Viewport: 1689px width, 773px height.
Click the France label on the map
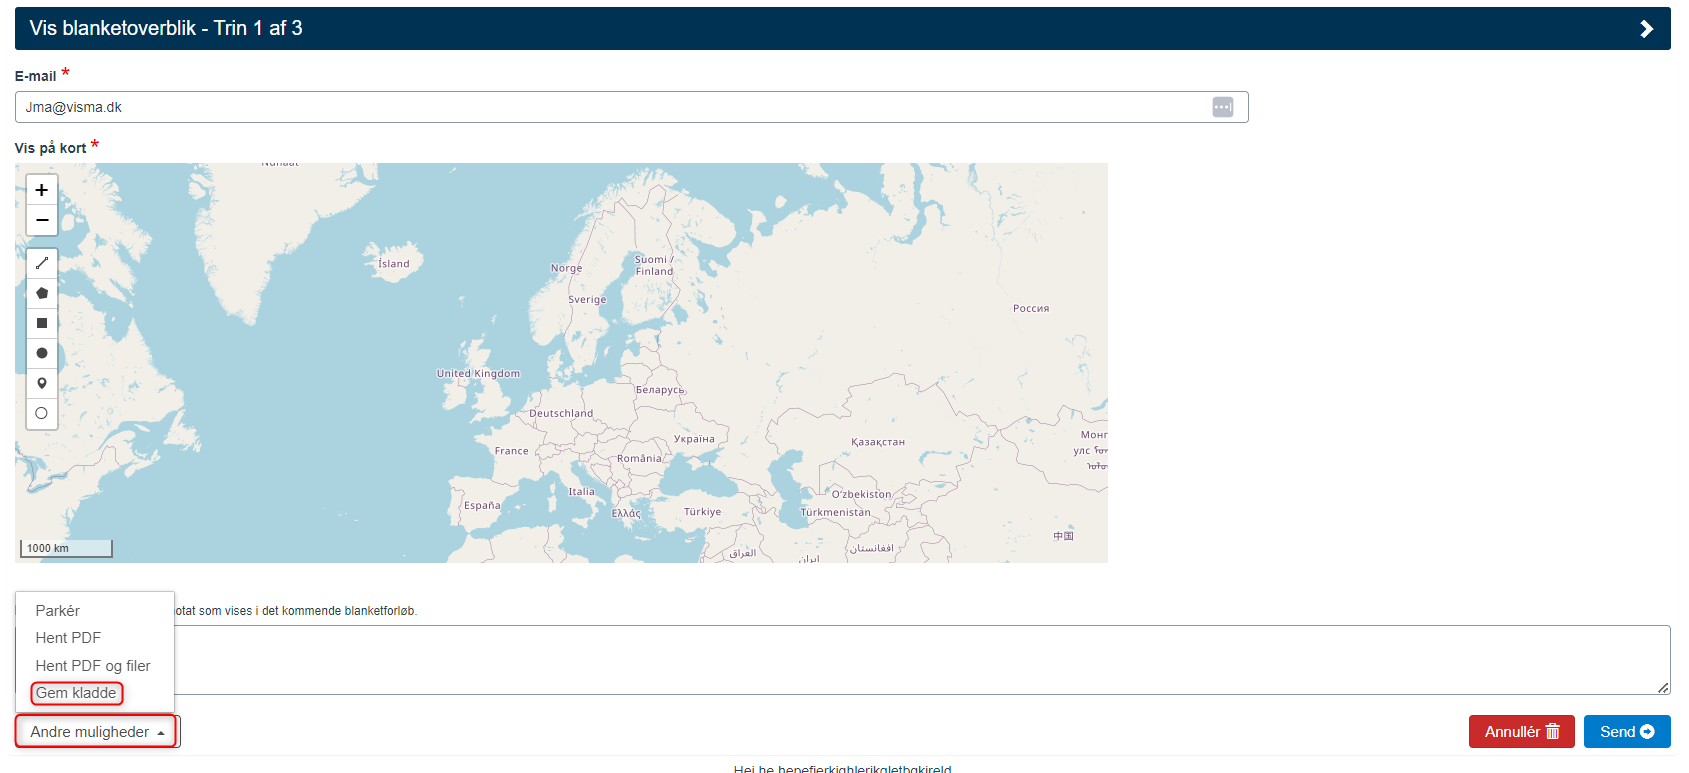click(511, 451)
